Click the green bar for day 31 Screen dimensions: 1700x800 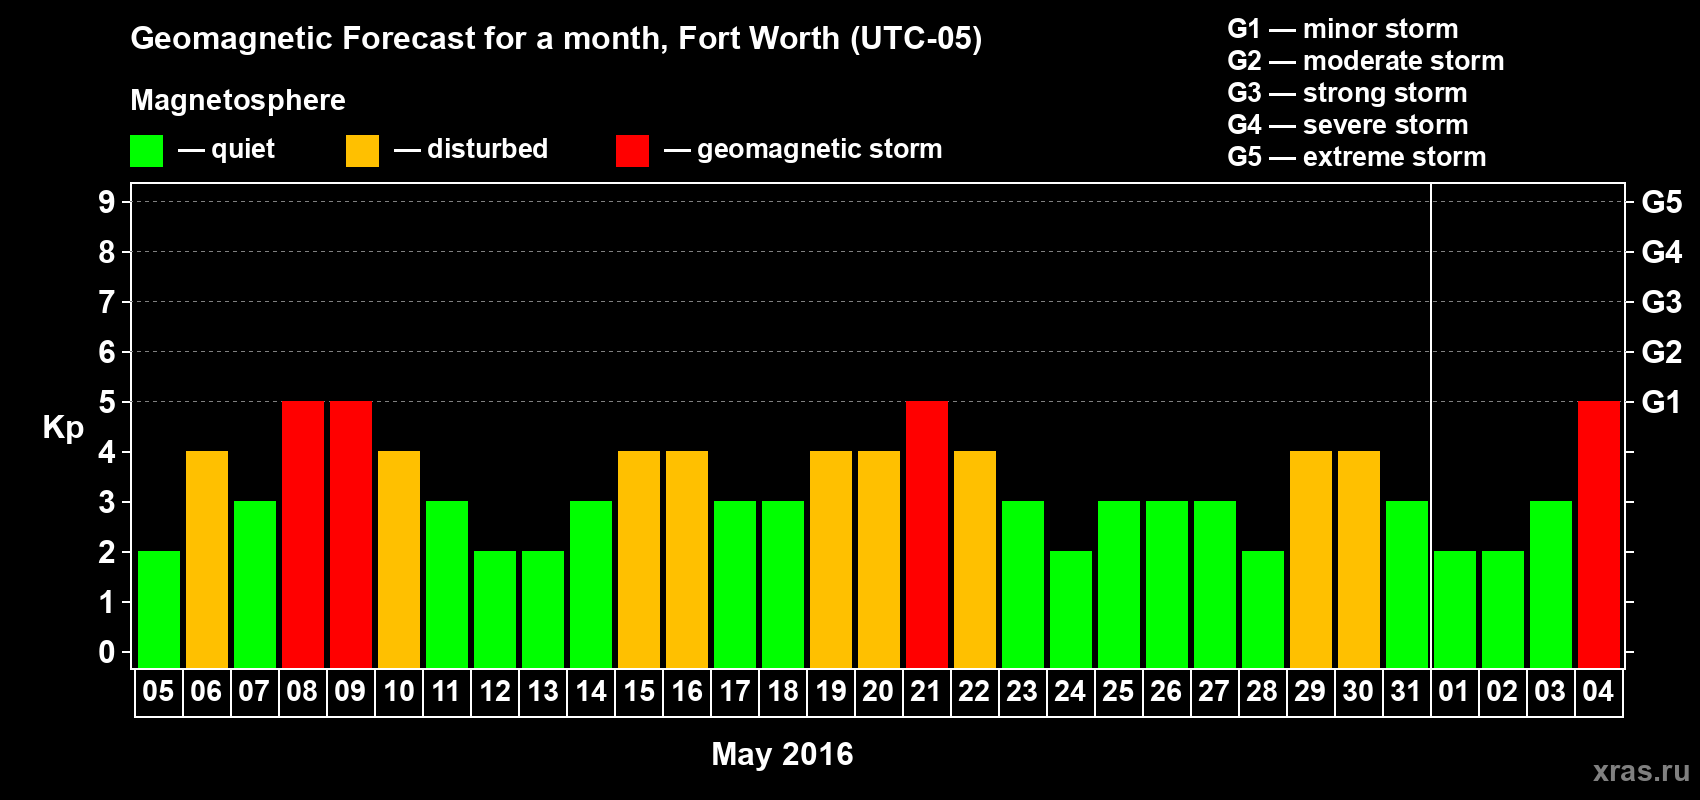pos(1407,584)
